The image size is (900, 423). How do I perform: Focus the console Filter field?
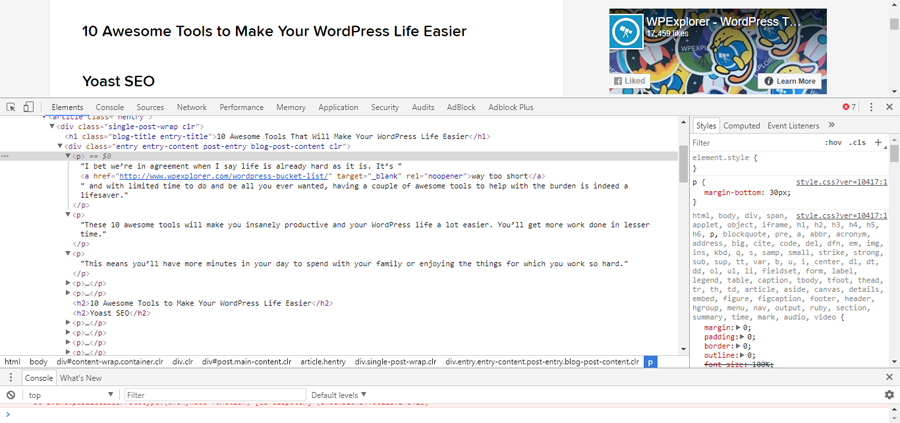(x=215, y=395)
